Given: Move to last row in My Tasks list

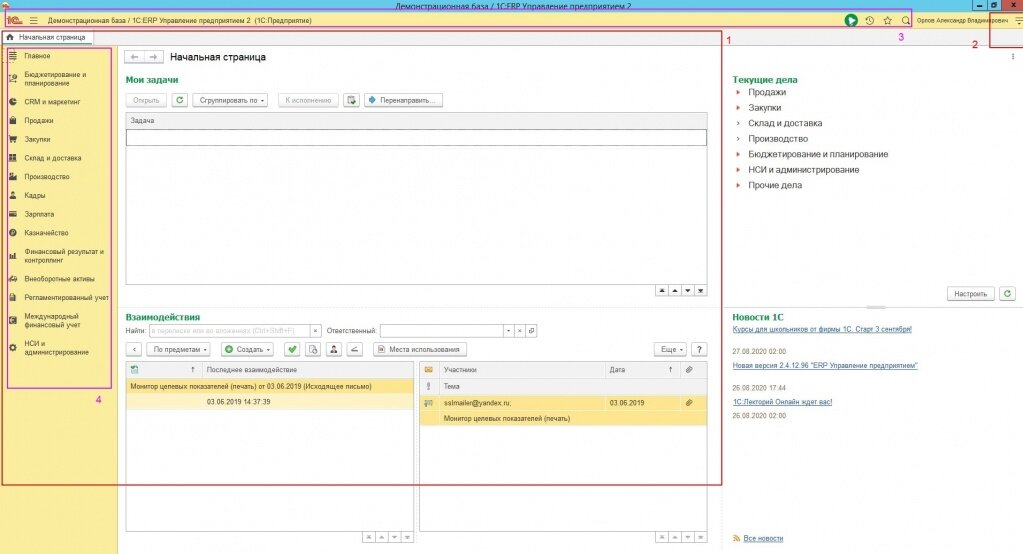Looking at the screenshot, I should click(700, 291).
